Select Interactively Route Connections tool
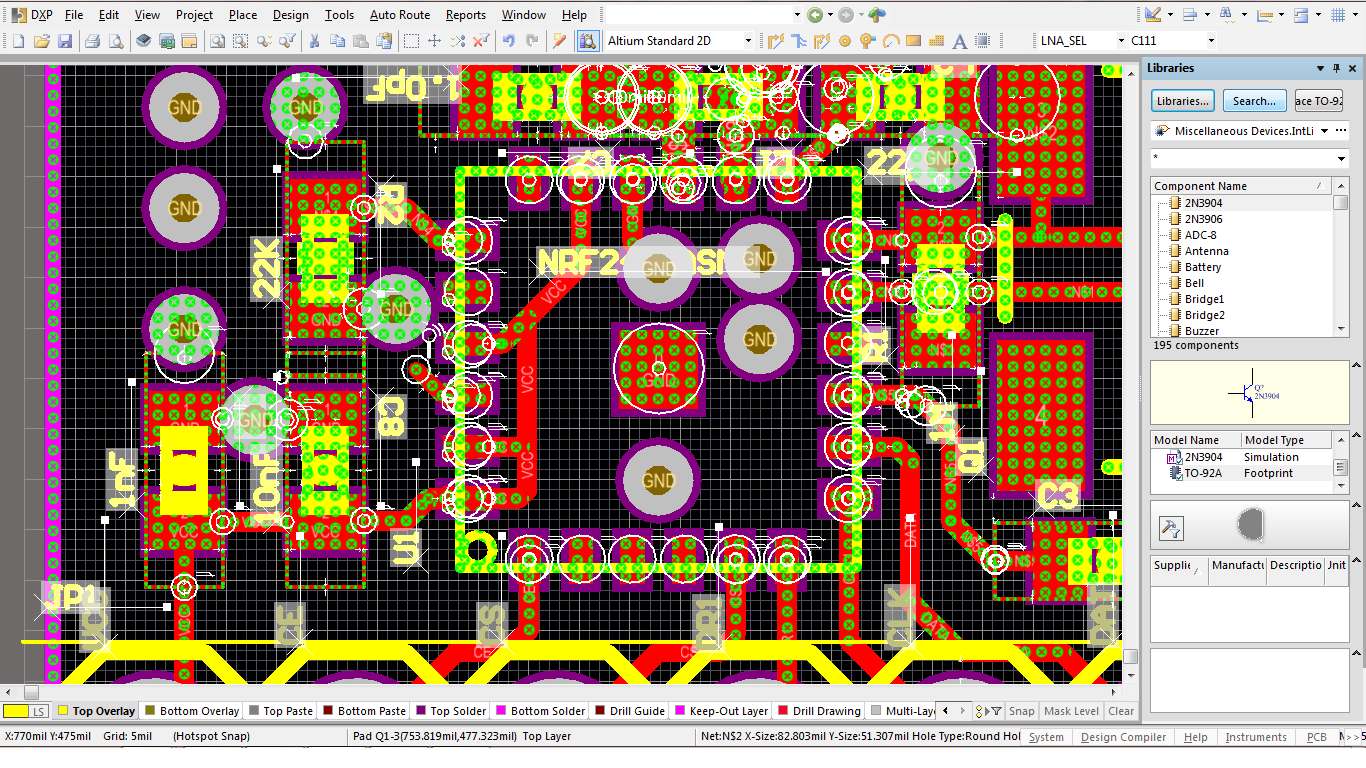This screenshot has height=768, width=1366. point(775,41)
